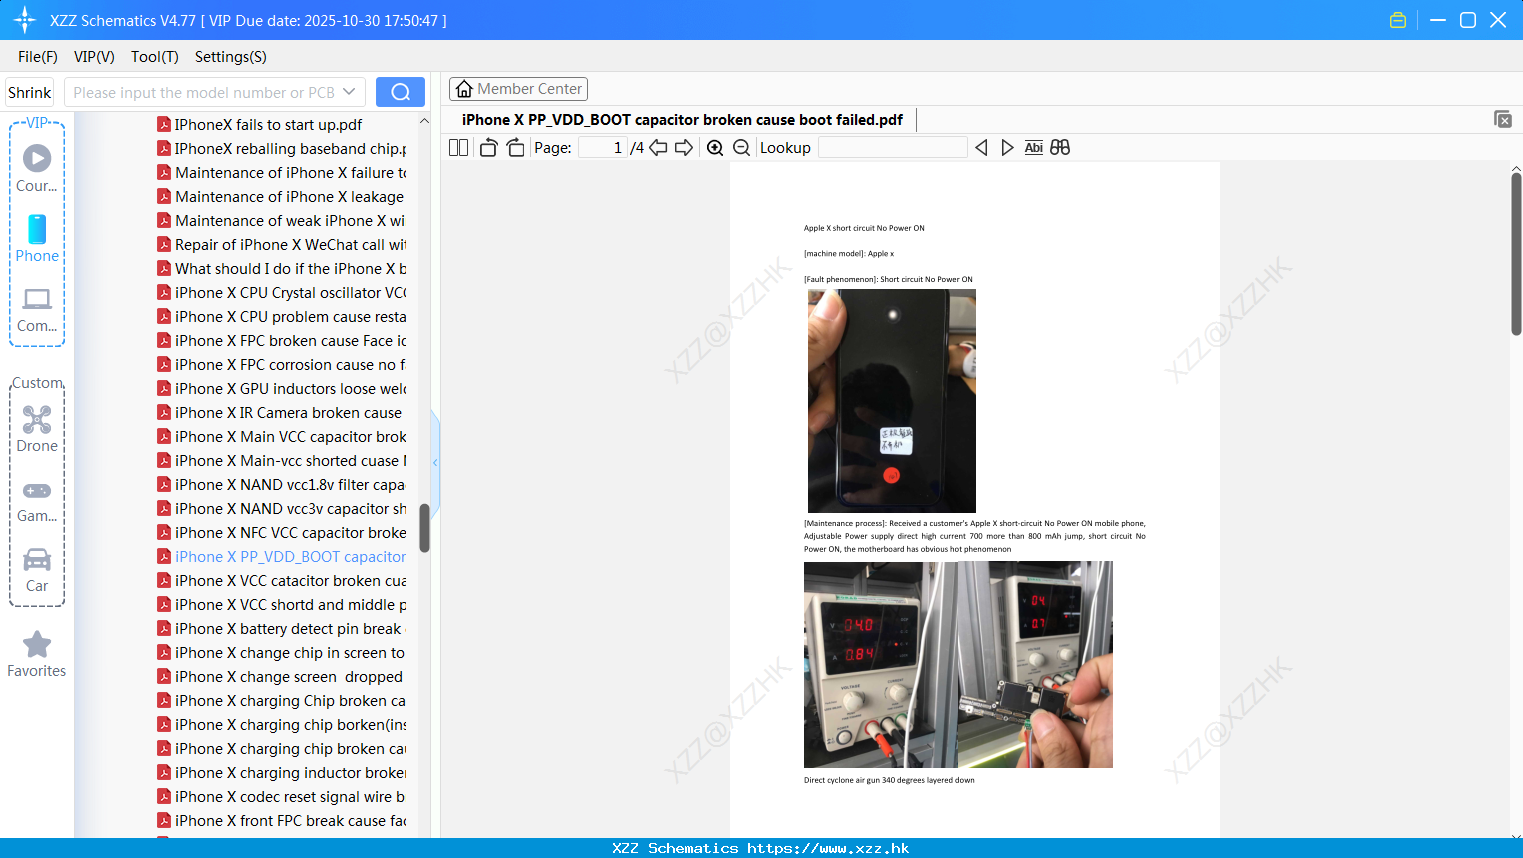Screen dimensions: 1523x858
Task: Find previous lookup match triangle
Action: [x=981, y=148]
